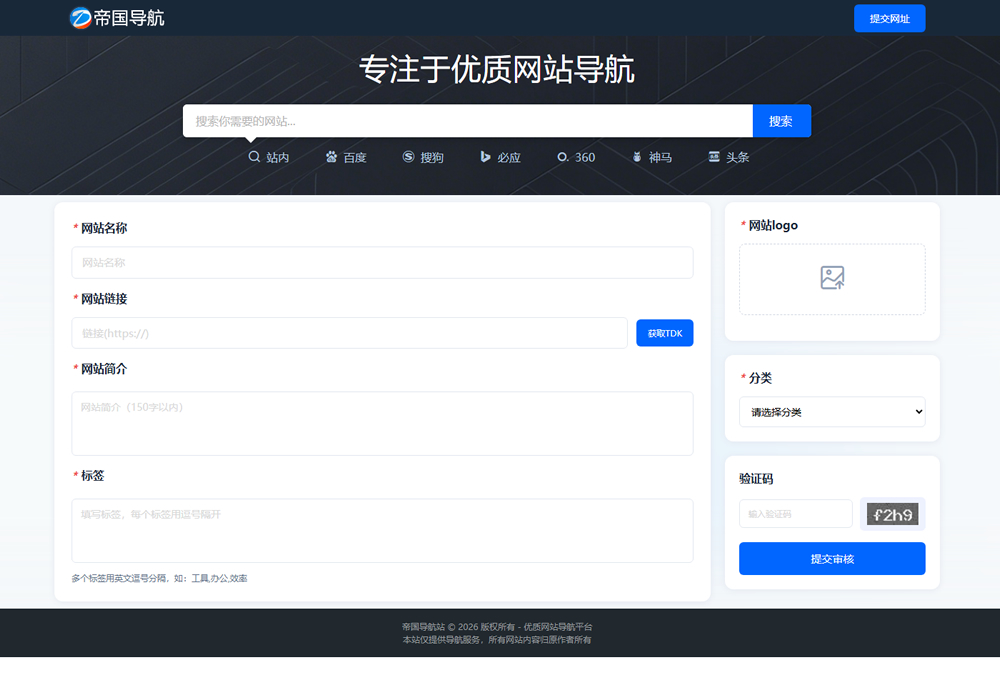The image size is (1000, 683).
Task: Click the 帝国导航站 © 2026 copyright line
Action: [497, 627]
